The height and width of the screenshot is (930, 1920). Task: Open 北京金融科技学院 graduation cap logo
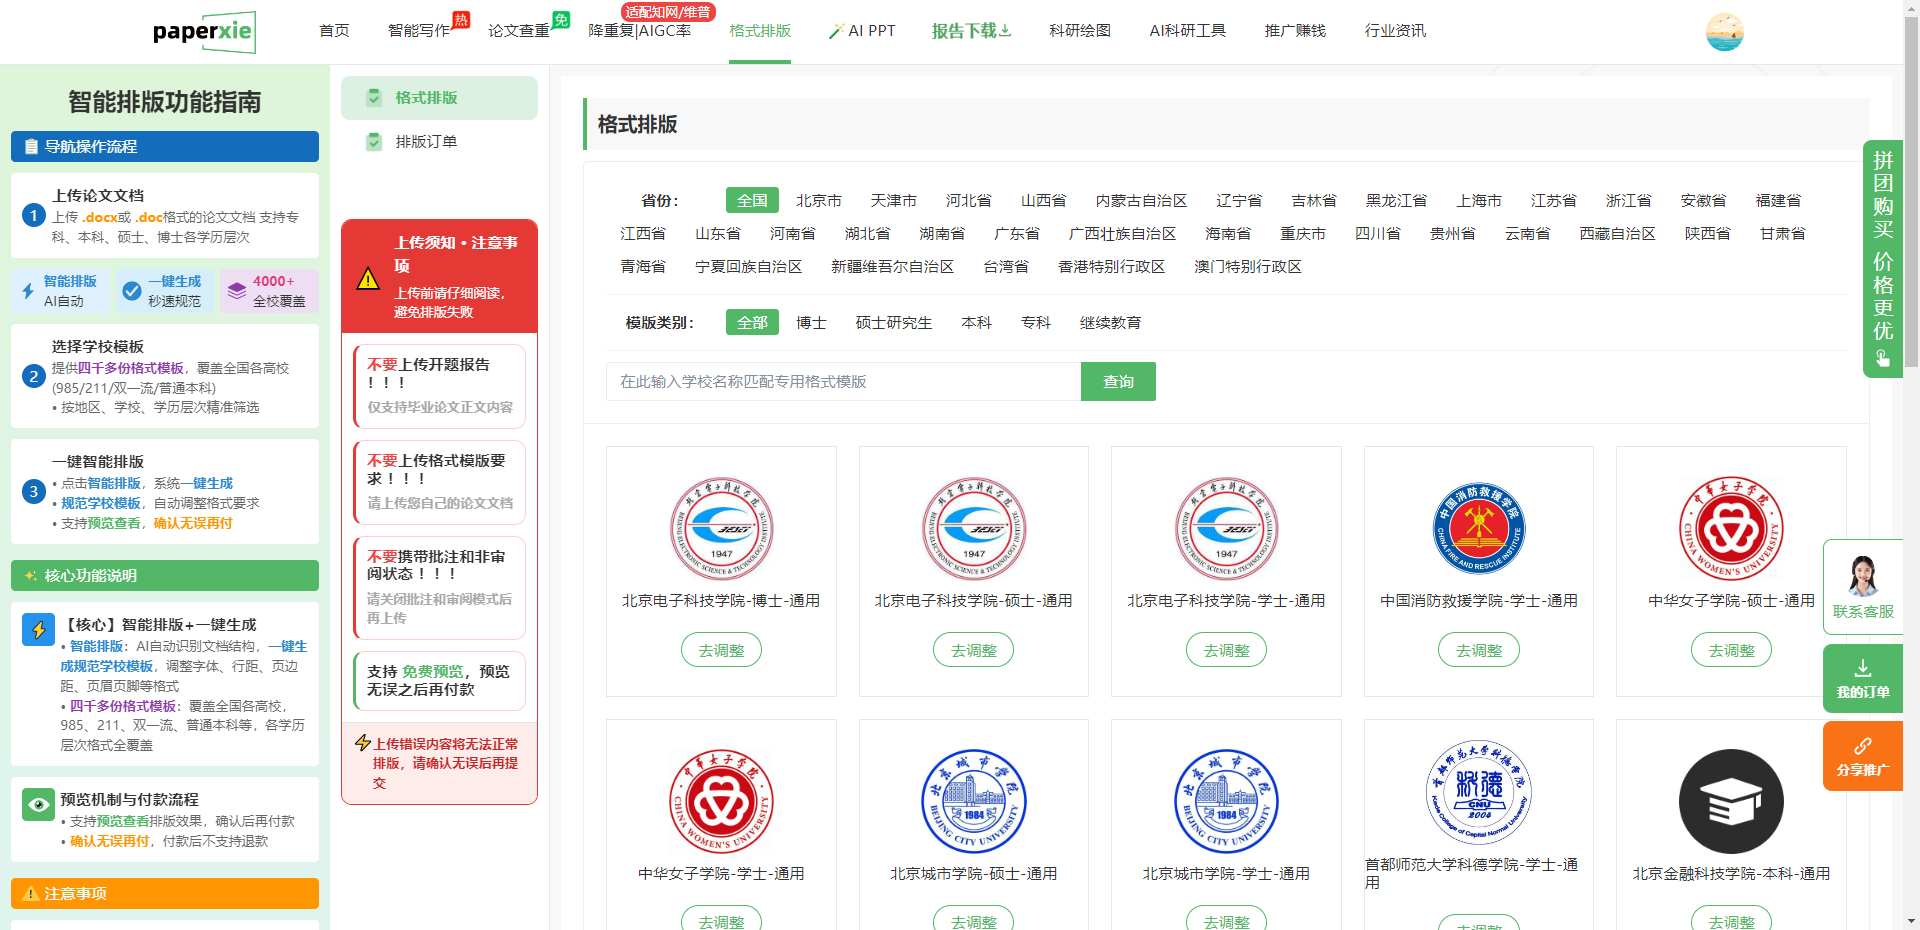pos(1731,801)
